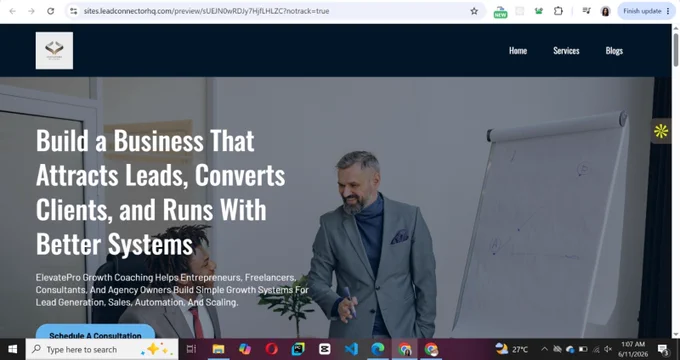The image size is (680, 360).
Task: Click the battery icon in system tray
Action: click(x=583, y=349)
